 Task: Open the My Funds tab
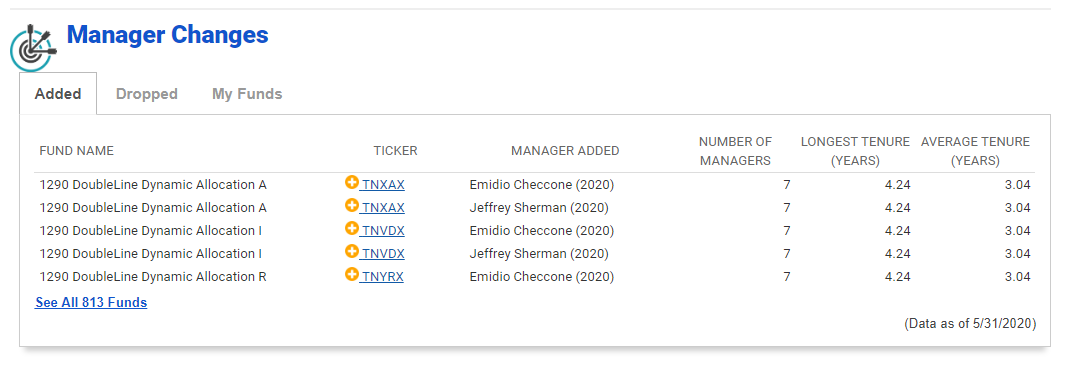coord(247,94)
